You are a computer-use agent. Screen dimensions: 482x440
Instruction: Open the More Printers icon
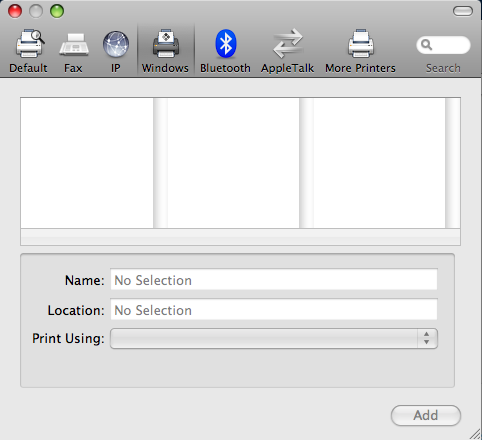point(361,43)
